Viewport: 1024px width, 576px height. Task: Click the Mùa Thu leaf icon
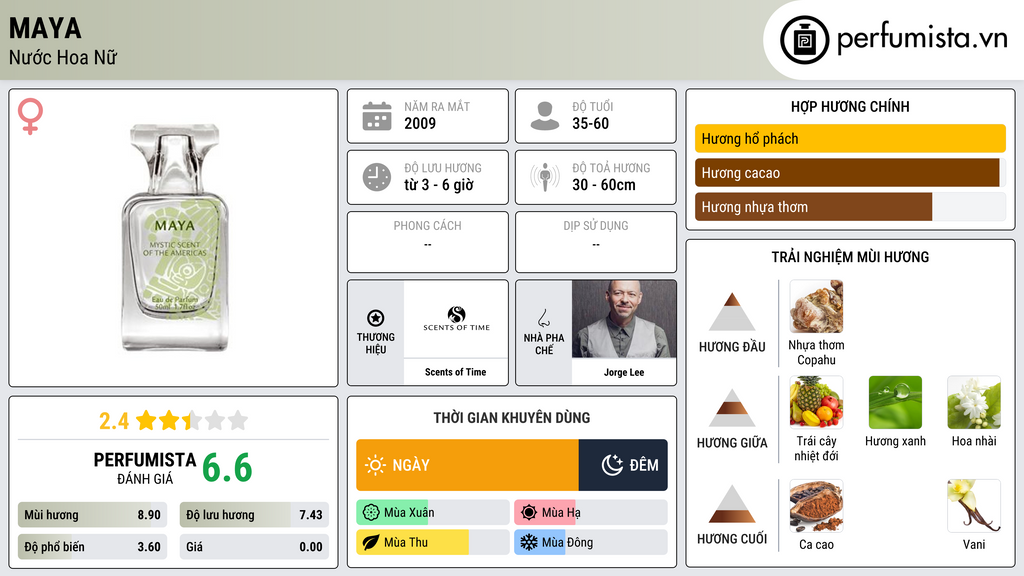click(371, 542)
